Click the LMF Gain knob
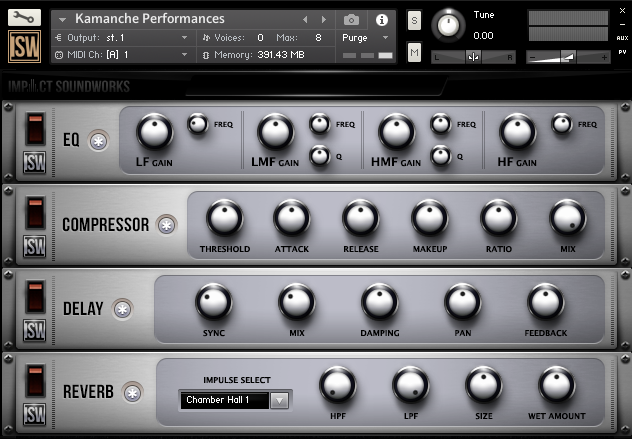The width and height of the screenshot is (632, 439). coord(276,132)
